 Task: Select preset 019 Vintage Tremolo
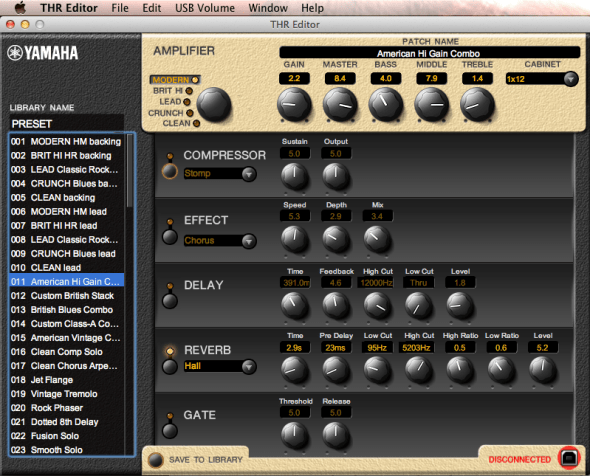point(66,394)
